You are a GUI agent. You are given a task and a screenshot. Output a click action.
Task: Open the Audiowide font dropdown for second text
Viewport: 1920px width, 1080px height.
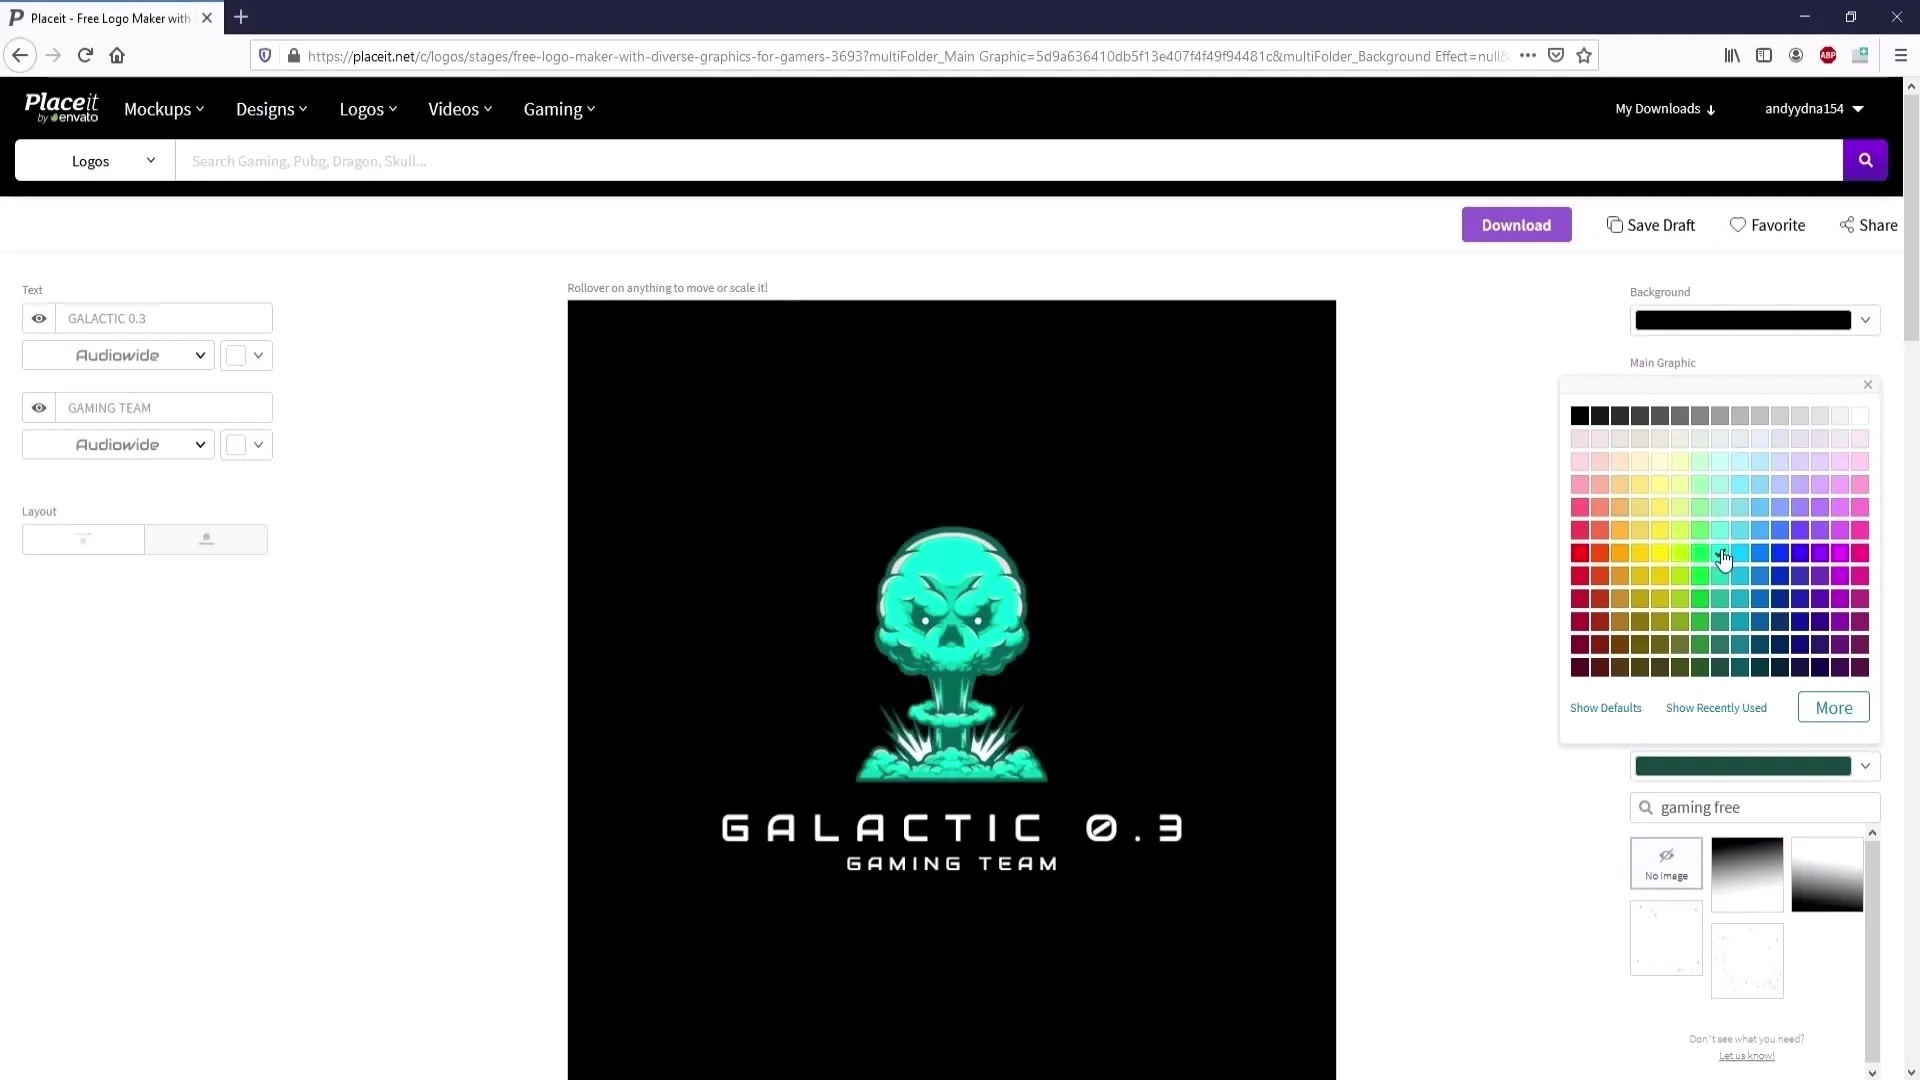click(x=117, y=444)
